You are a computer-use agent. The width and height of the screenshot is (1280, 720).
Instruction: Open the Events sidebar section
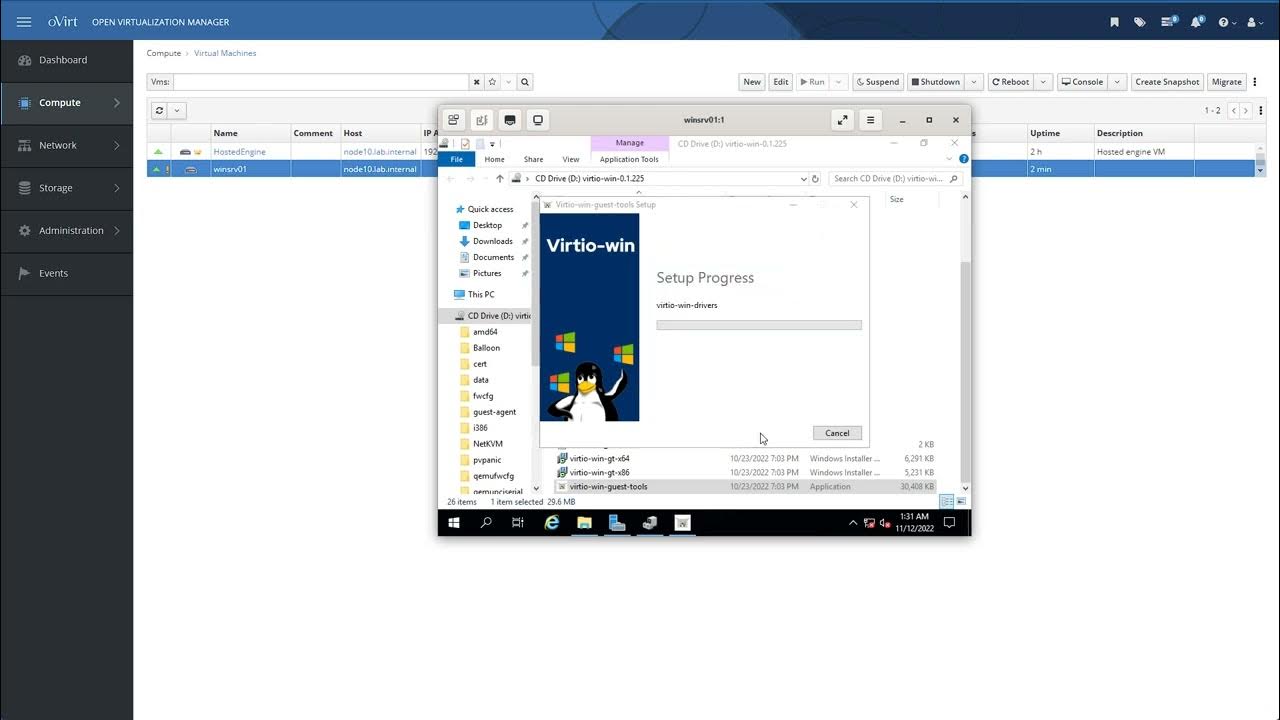click(x=66, y=273)
